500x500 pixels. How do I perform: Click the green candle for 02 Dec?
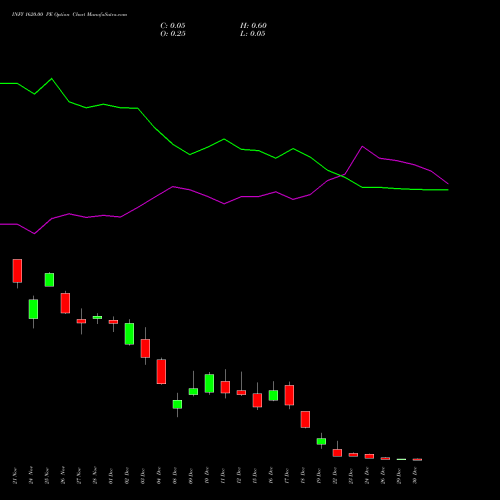[129, 334]
